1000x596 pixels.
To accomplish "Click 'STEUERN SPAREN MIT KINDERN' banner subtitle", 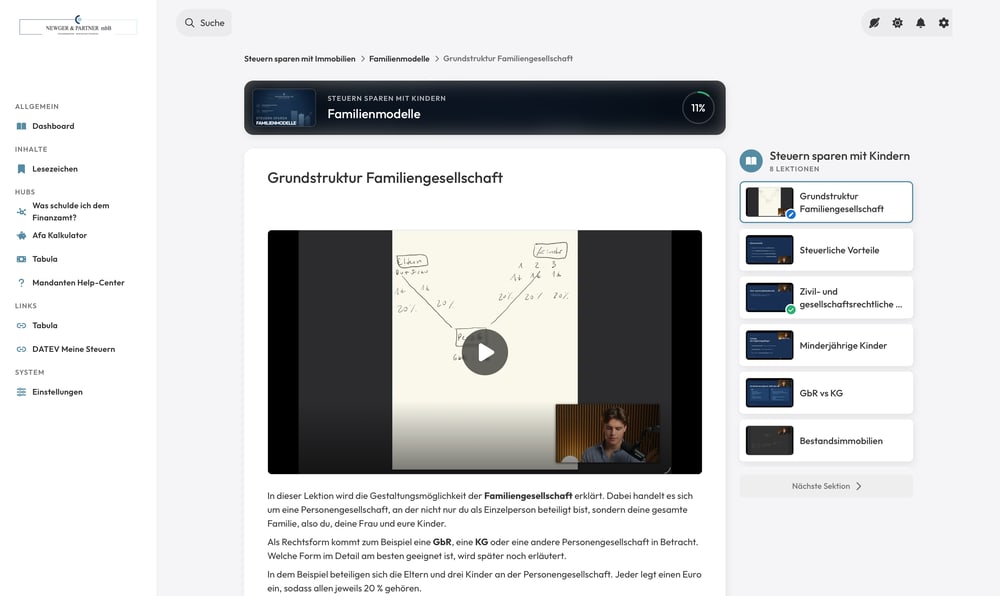I will (x=386, y=98).
